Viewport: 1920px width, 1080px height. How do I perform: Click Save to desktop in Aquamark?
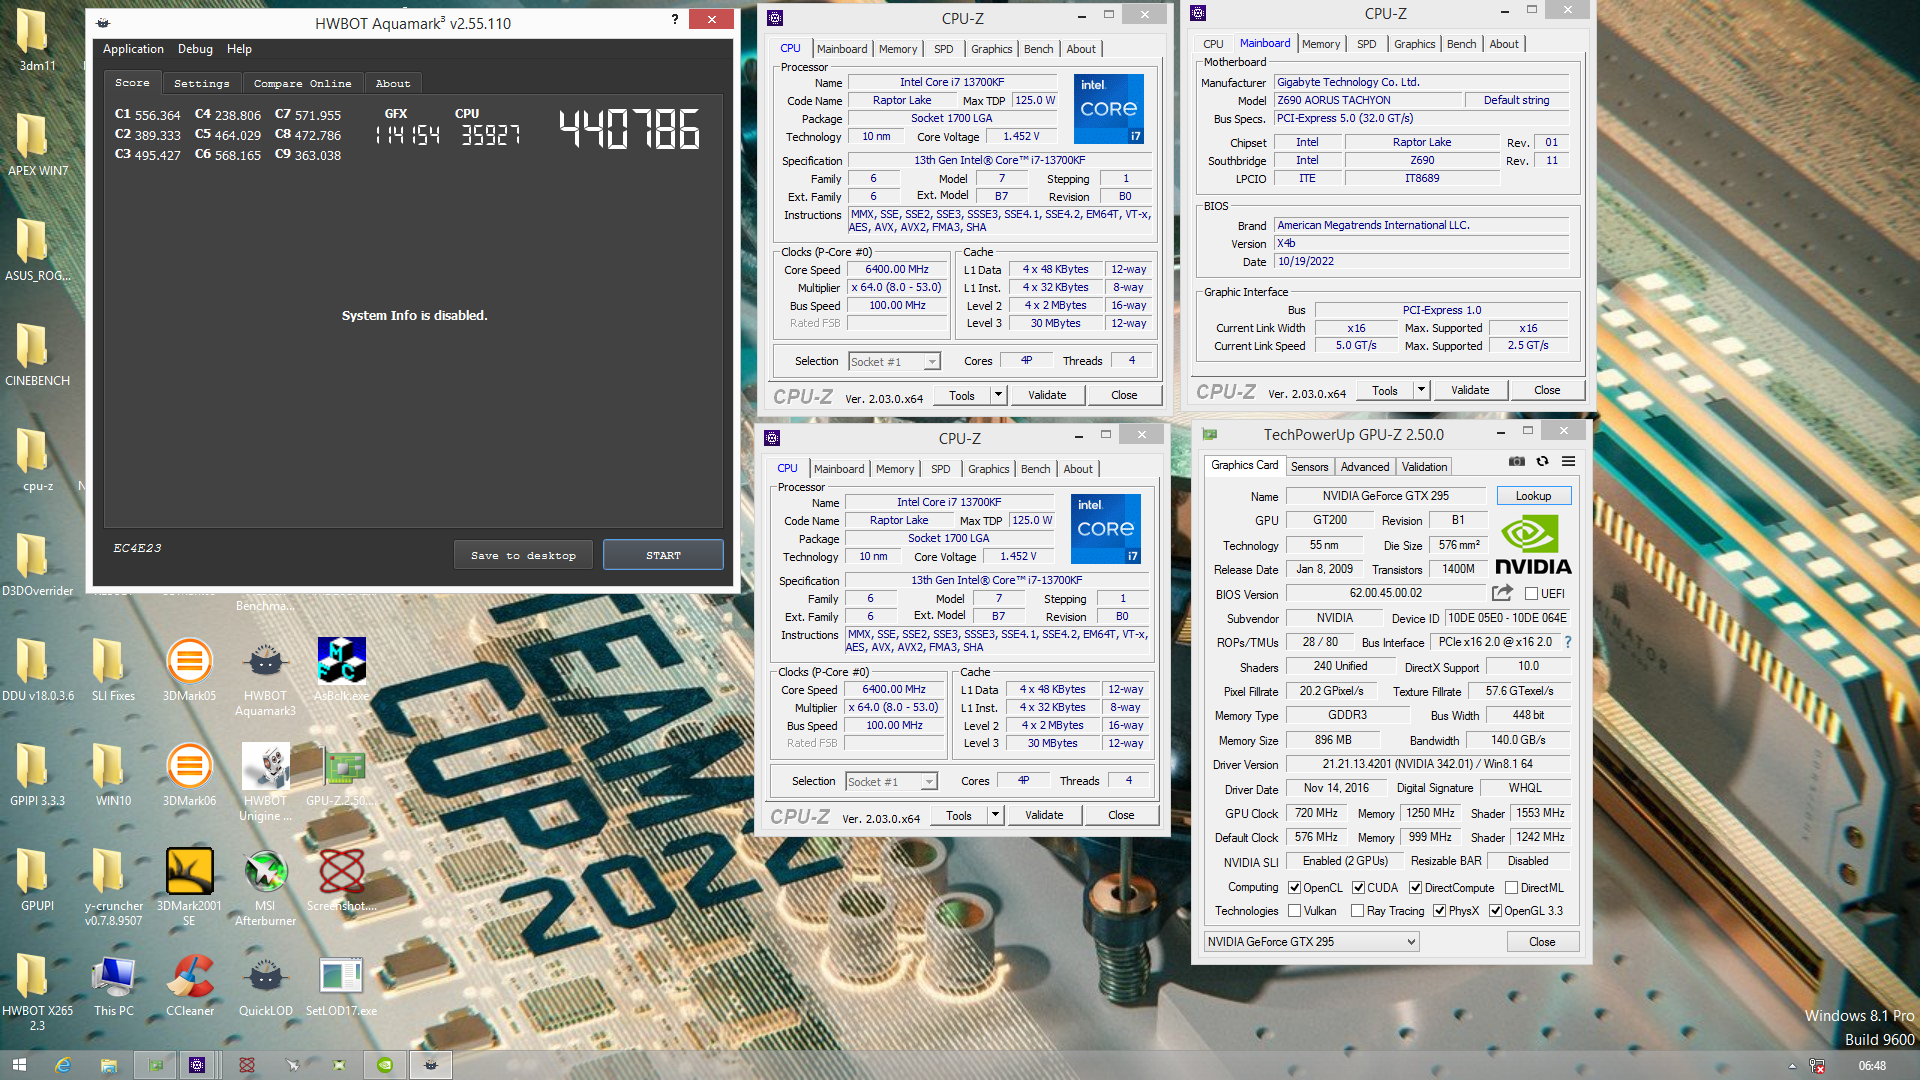pyautogui.click(x=523, y=555)
